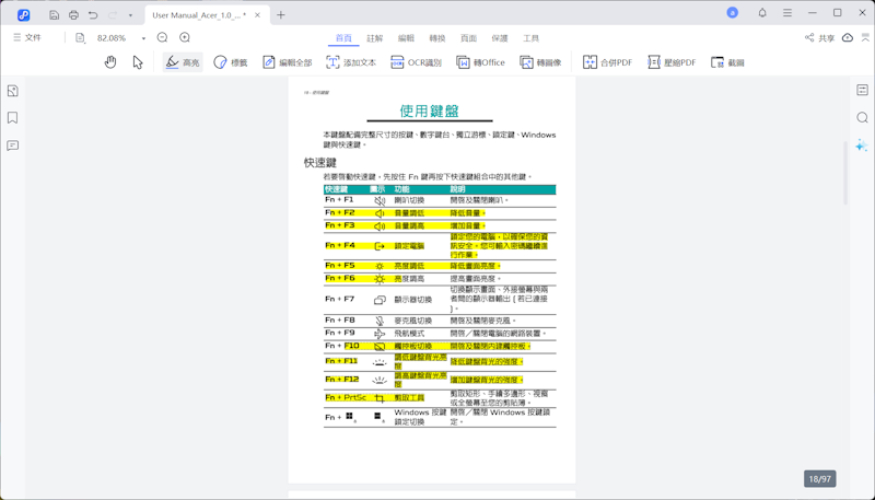Click 轉圖像 convert to image
This screenshot has height=500, width=875.
coord(541,62)
